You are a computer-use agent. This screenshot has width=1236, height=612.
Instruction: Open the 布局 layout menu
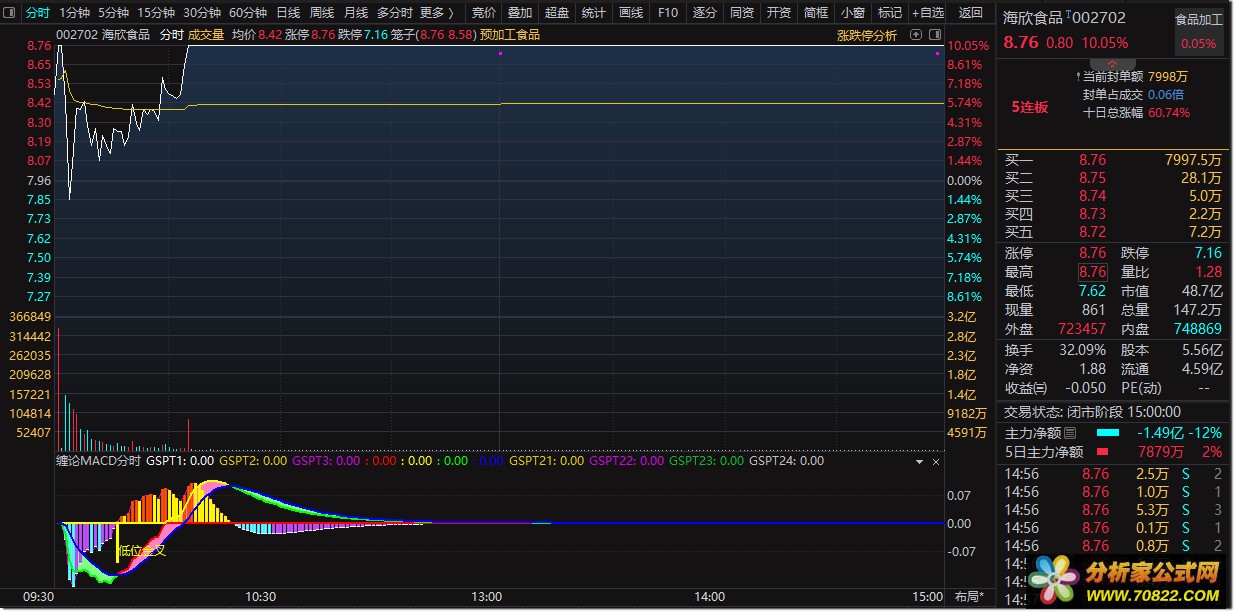click(969, 597)
